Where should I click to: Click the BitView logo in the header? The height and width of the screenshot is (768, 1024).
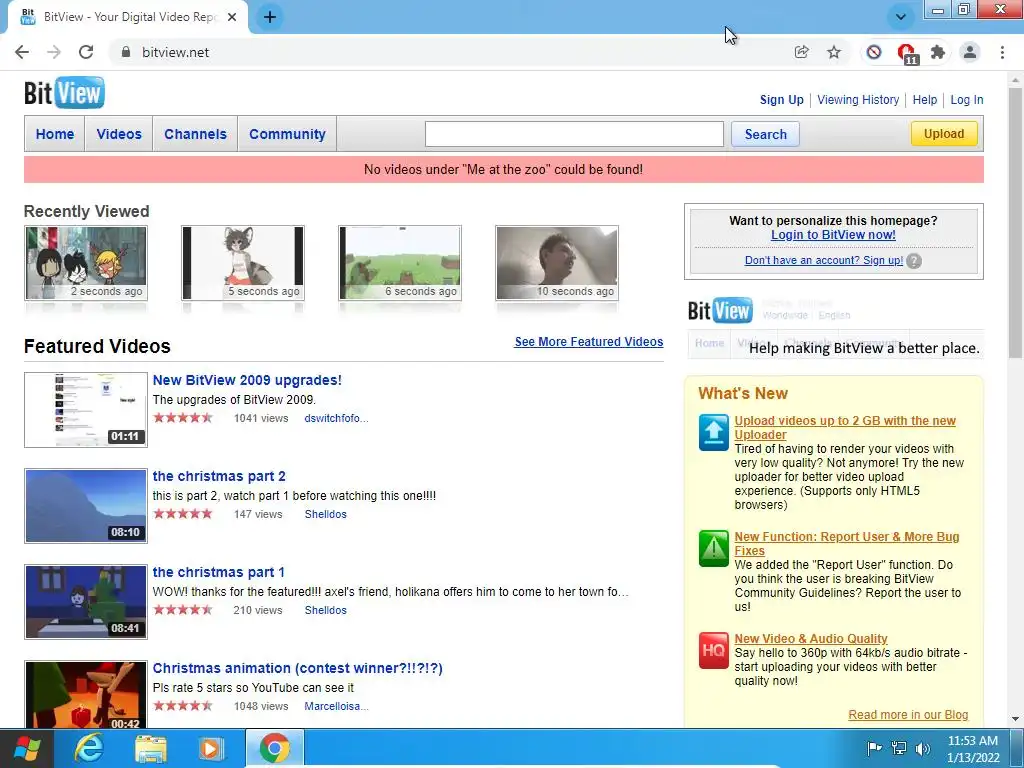pyautogui.click(x=64, y=93)
